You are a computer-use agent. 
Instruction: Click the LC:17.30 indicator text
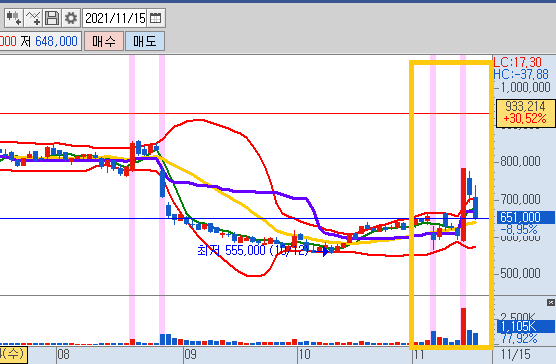point(518,62)
